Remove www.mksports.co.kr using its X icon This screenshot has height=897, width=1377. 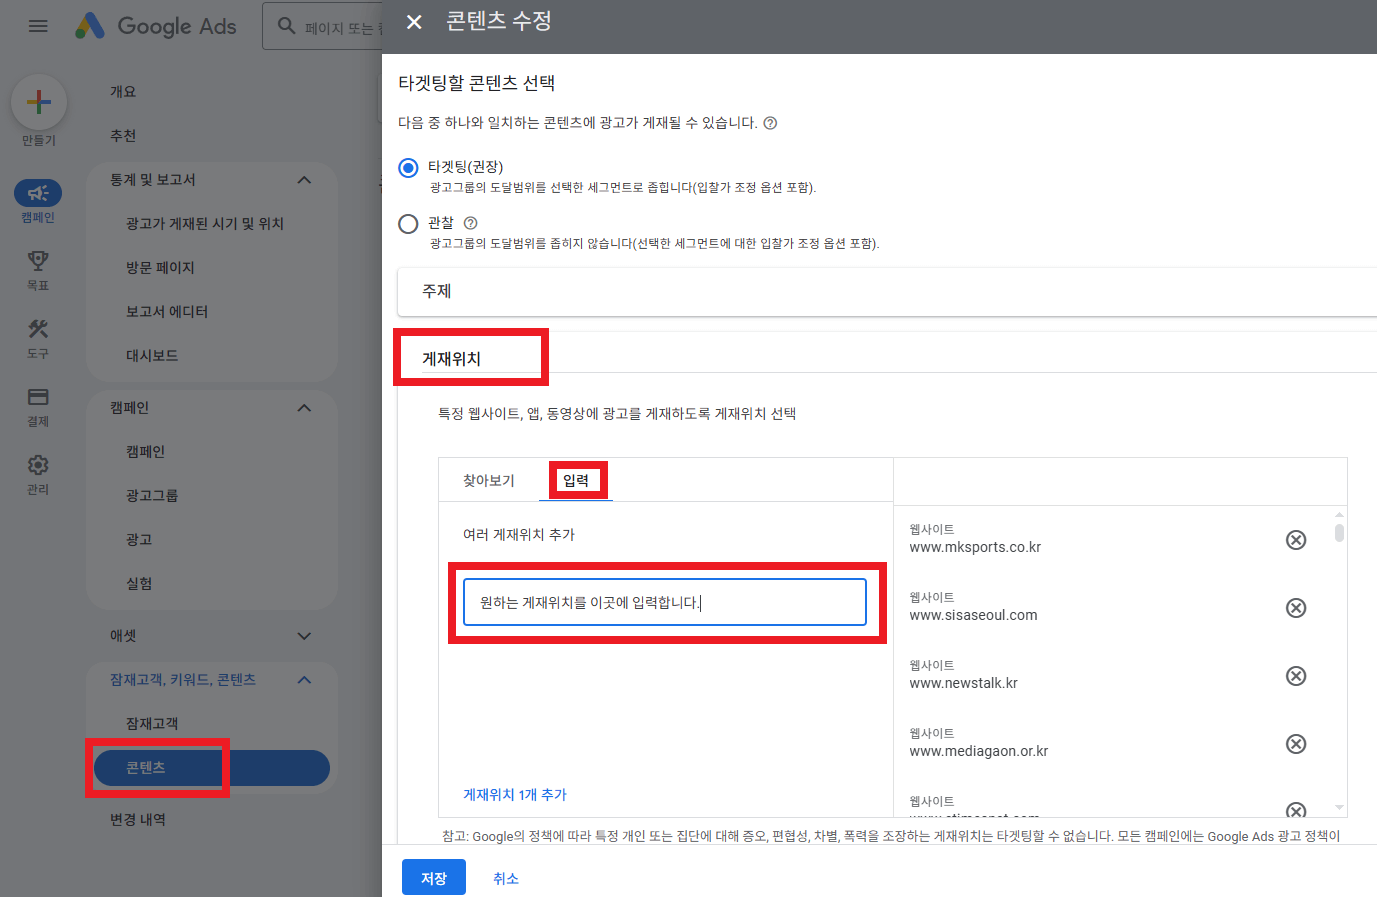[1296, 539]
